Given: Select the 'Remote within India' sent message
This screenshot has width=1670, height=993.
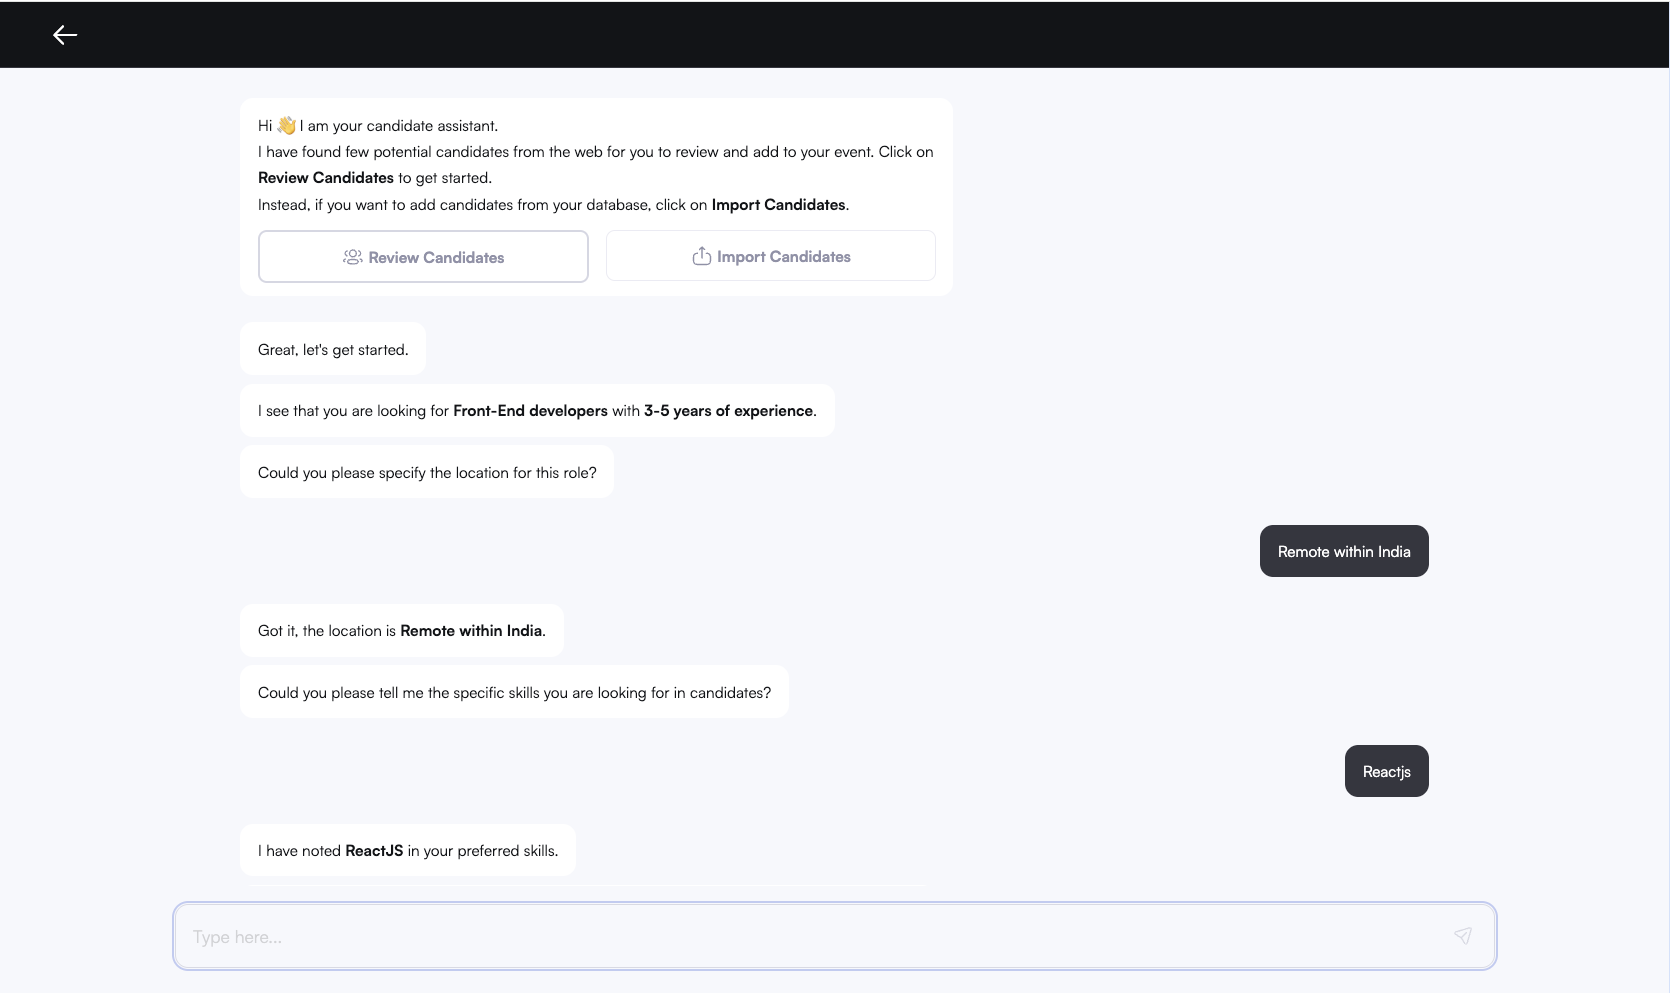Looking at the screenshot, I should coord(1344,551).
